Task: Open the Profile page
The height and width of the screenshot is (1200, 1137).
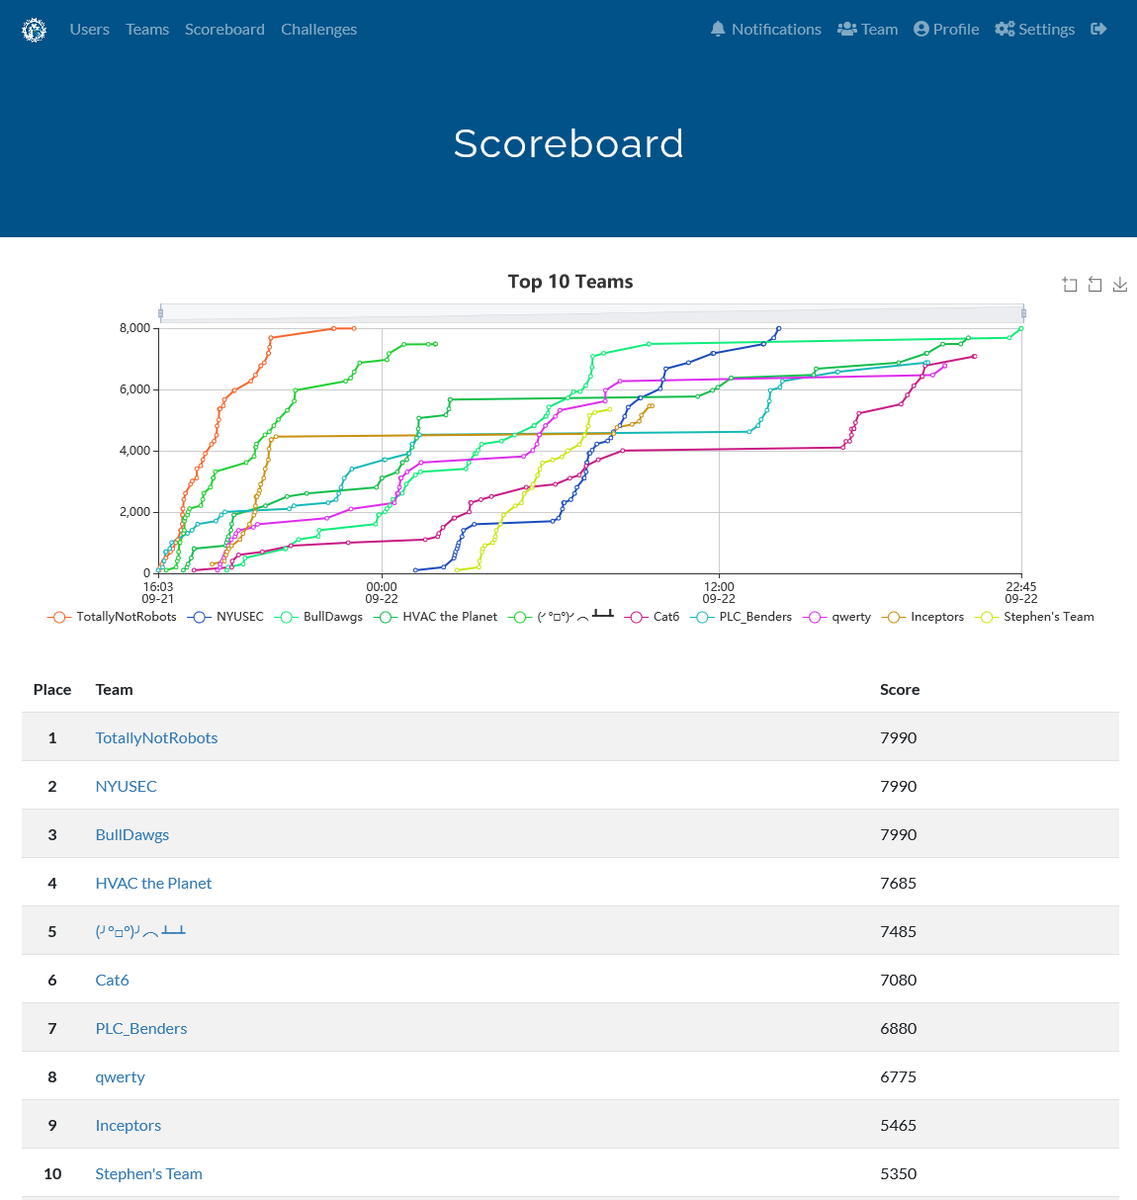Action: (946, 29)
